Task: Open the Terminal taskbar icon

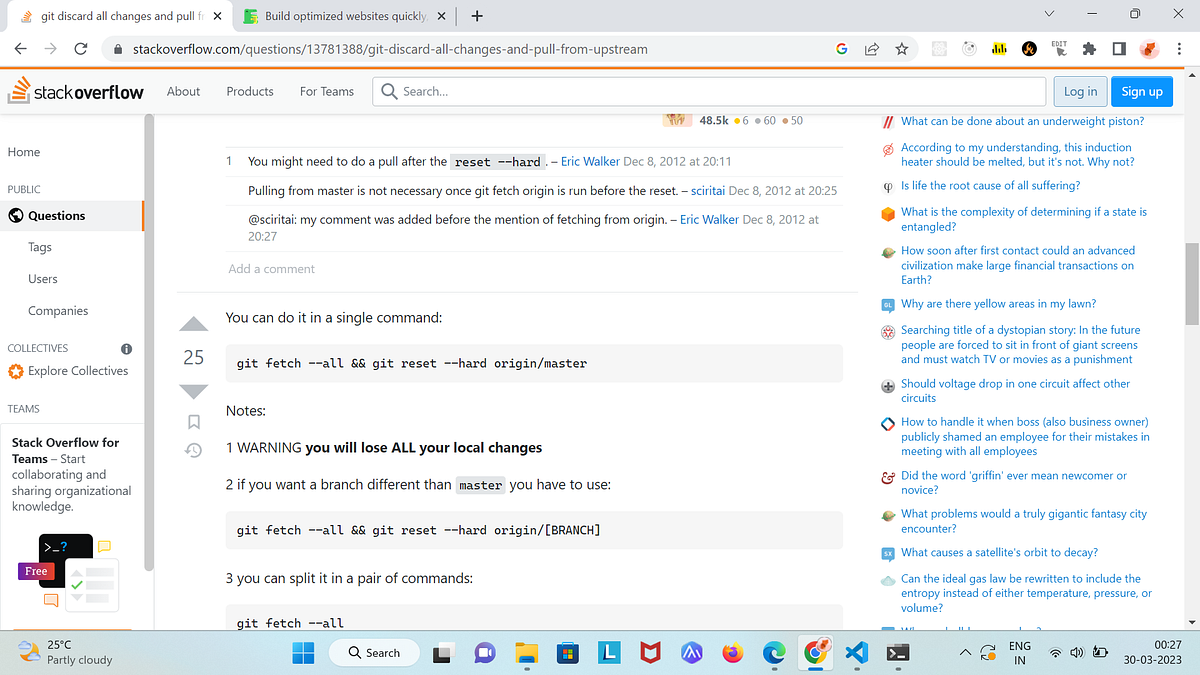Action: tap(898, 653)
